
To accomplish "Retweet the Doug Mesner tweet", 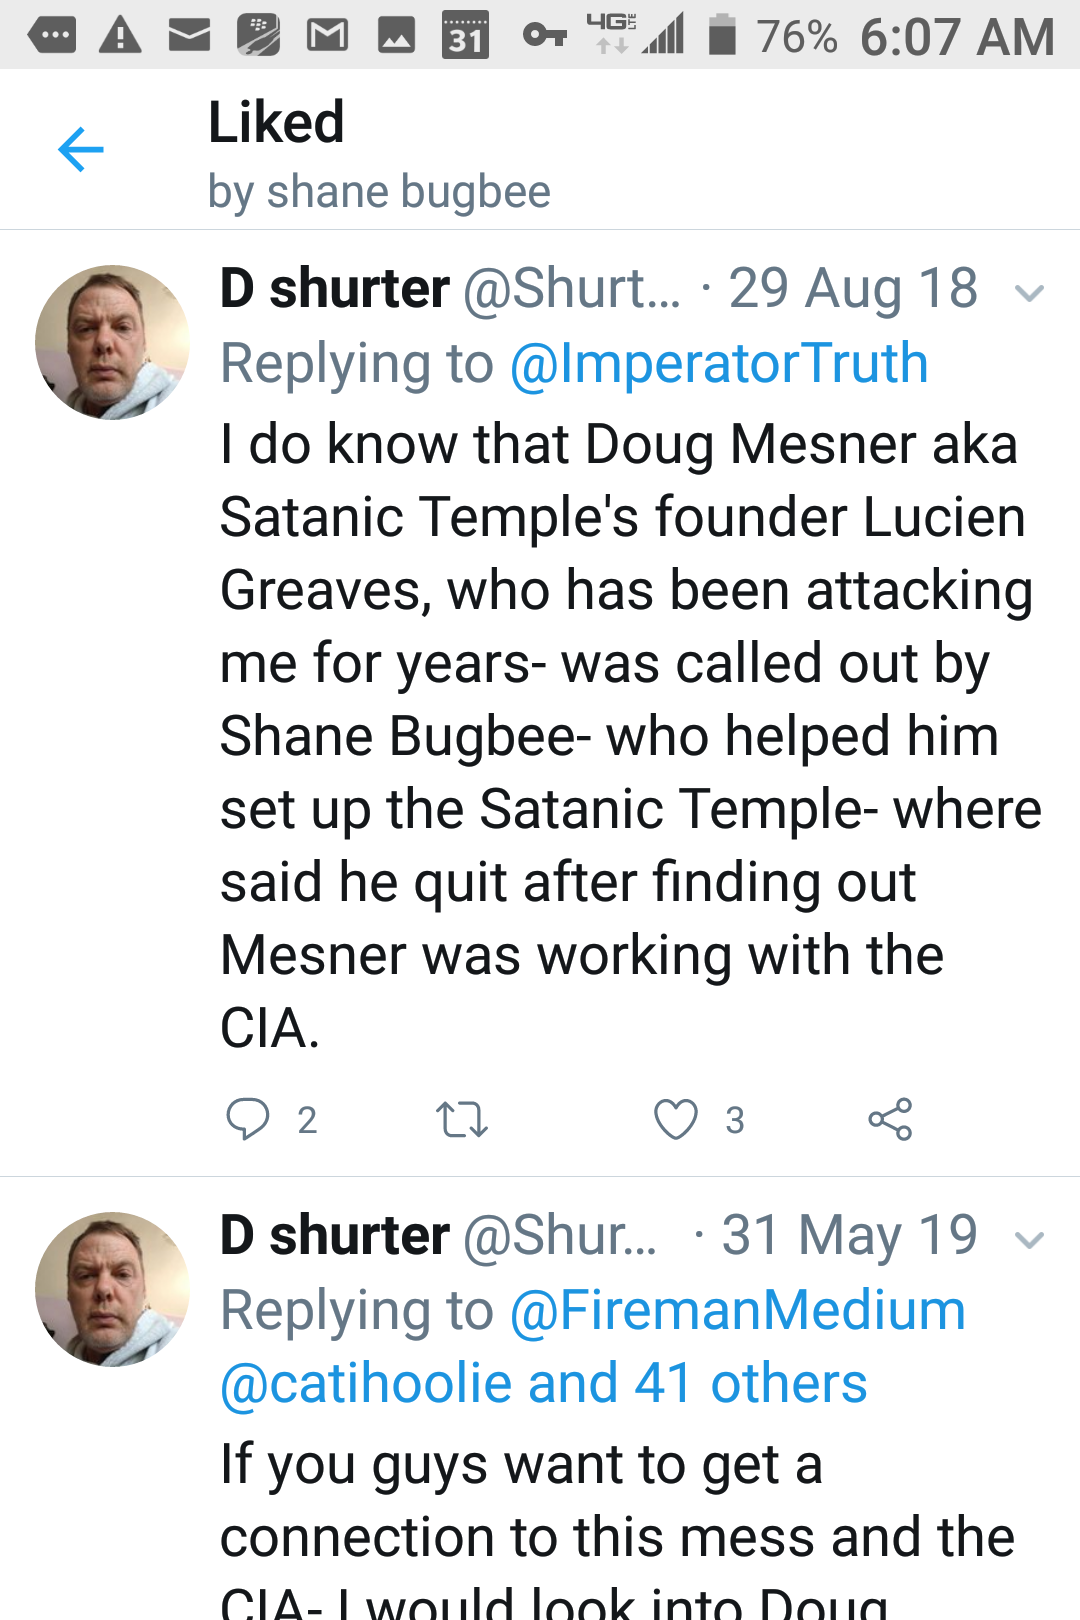I will 461,1119.
